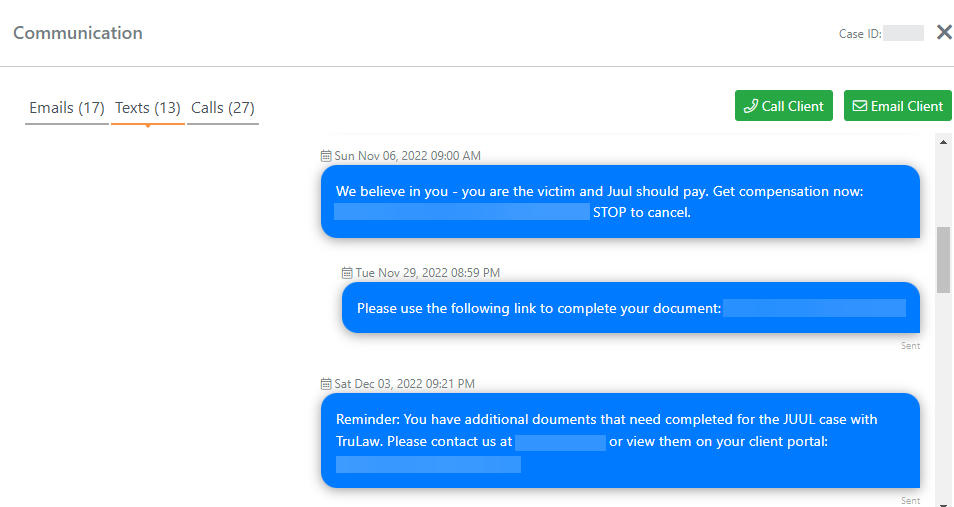The image size is (954, 507).
Task: Click the envelope icon in Email Client
Action: pyautogui.click(x=860, y=106)
